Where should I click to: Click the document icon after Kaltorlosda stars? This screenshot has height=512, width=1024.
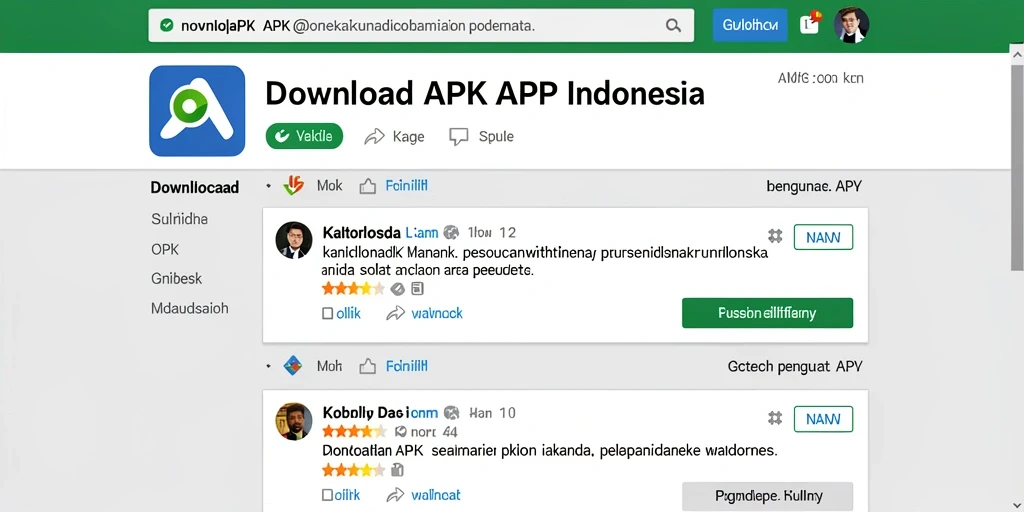[x=417, y=289]
